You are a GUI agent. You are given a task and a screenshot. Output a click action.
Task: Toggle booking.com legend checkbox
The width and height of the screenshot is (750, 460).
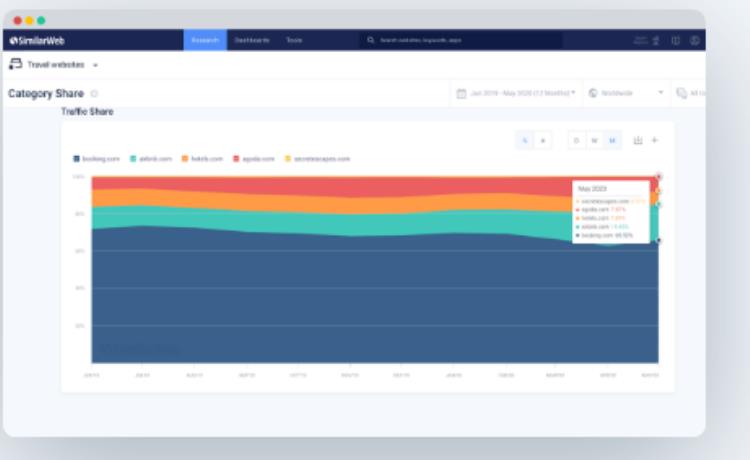(x=77, y=159)
